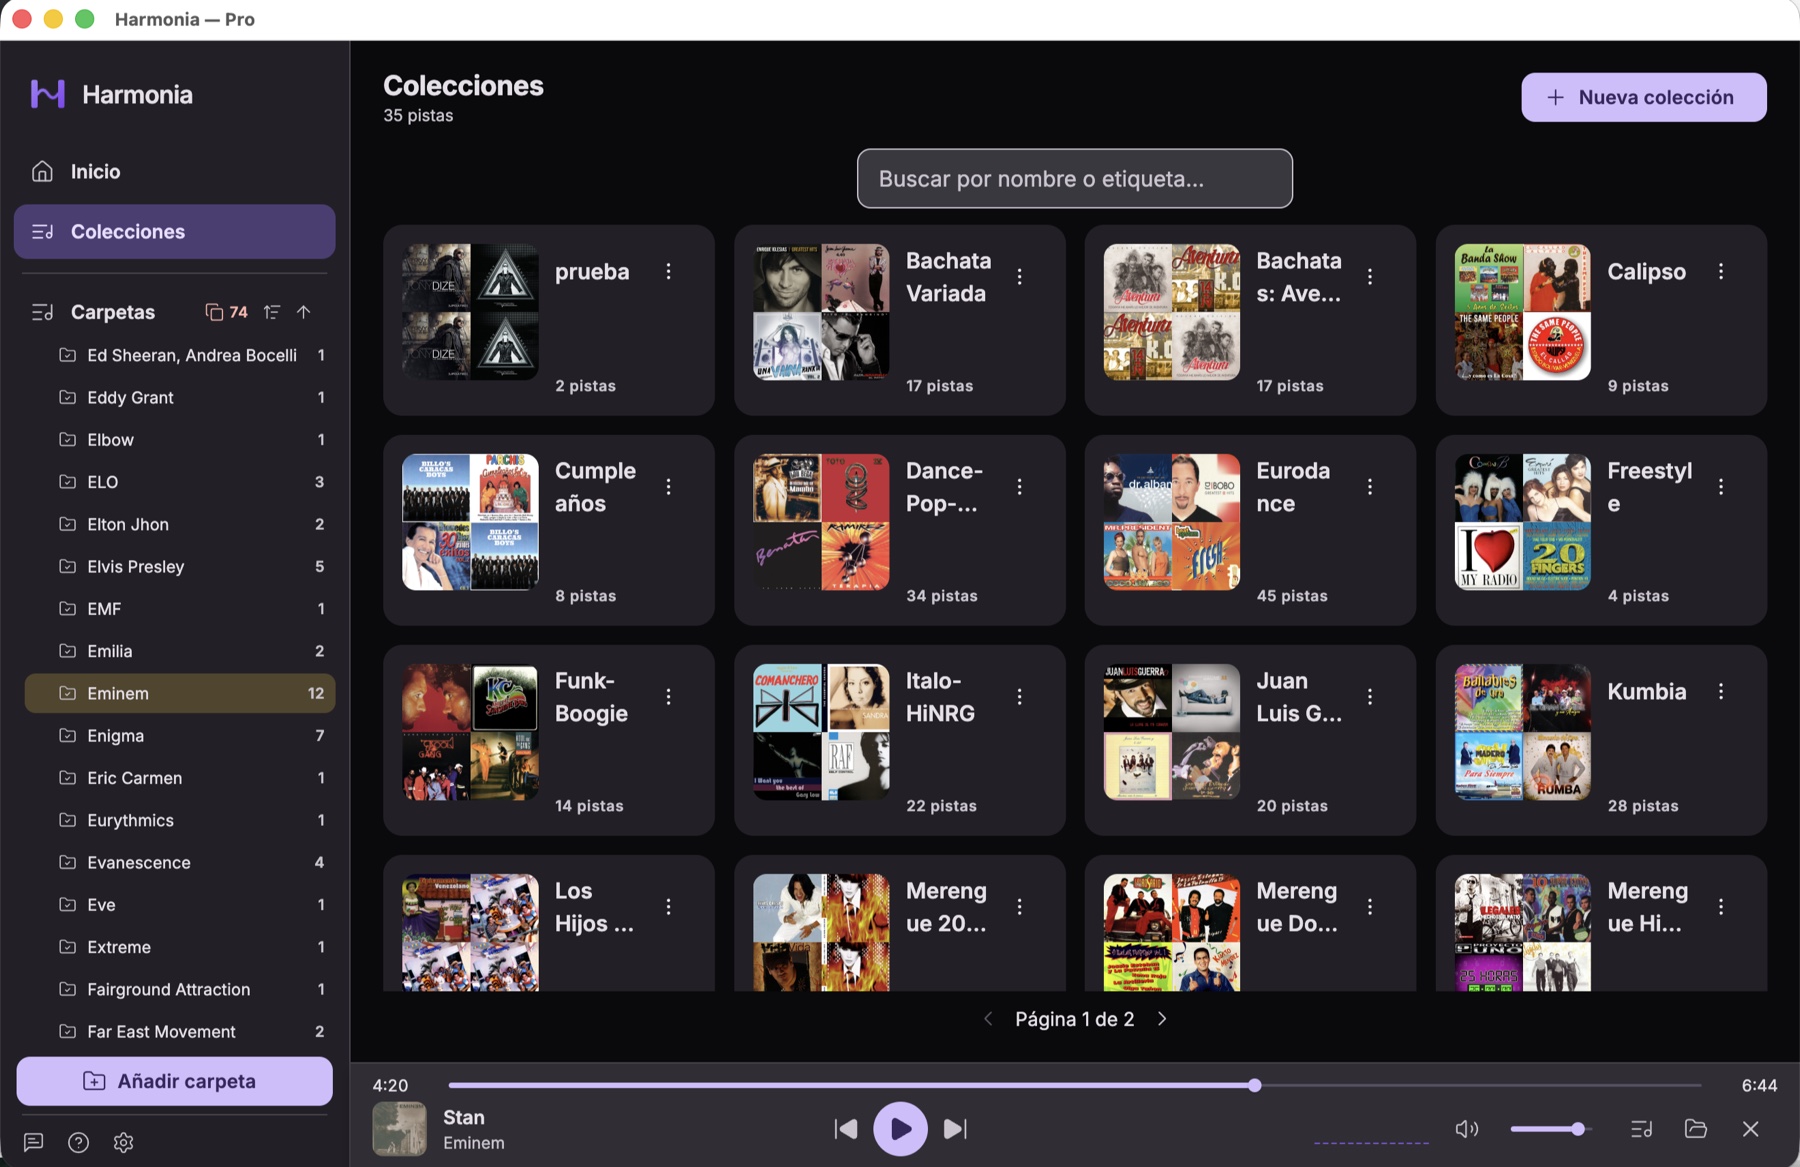Image resolution: width=1800 pixels, height=1167 pixels.
Task: Open the Eurythmics folder
Action: point(180,820)
